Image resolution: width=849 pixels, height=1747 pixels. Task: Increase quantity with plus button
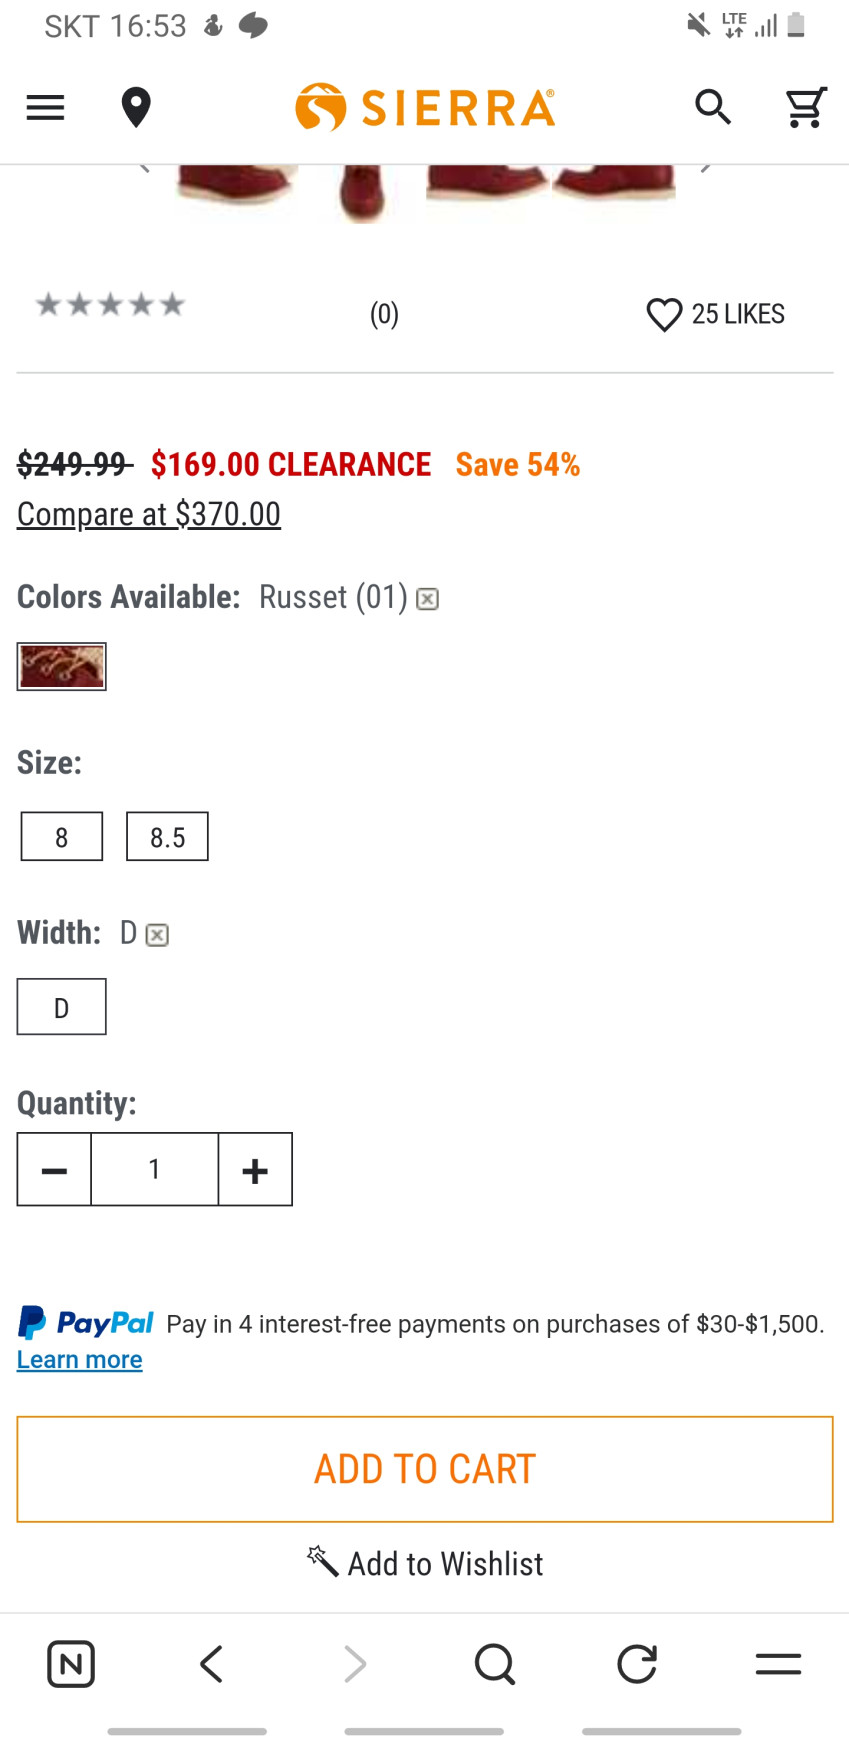point(255,1170)
